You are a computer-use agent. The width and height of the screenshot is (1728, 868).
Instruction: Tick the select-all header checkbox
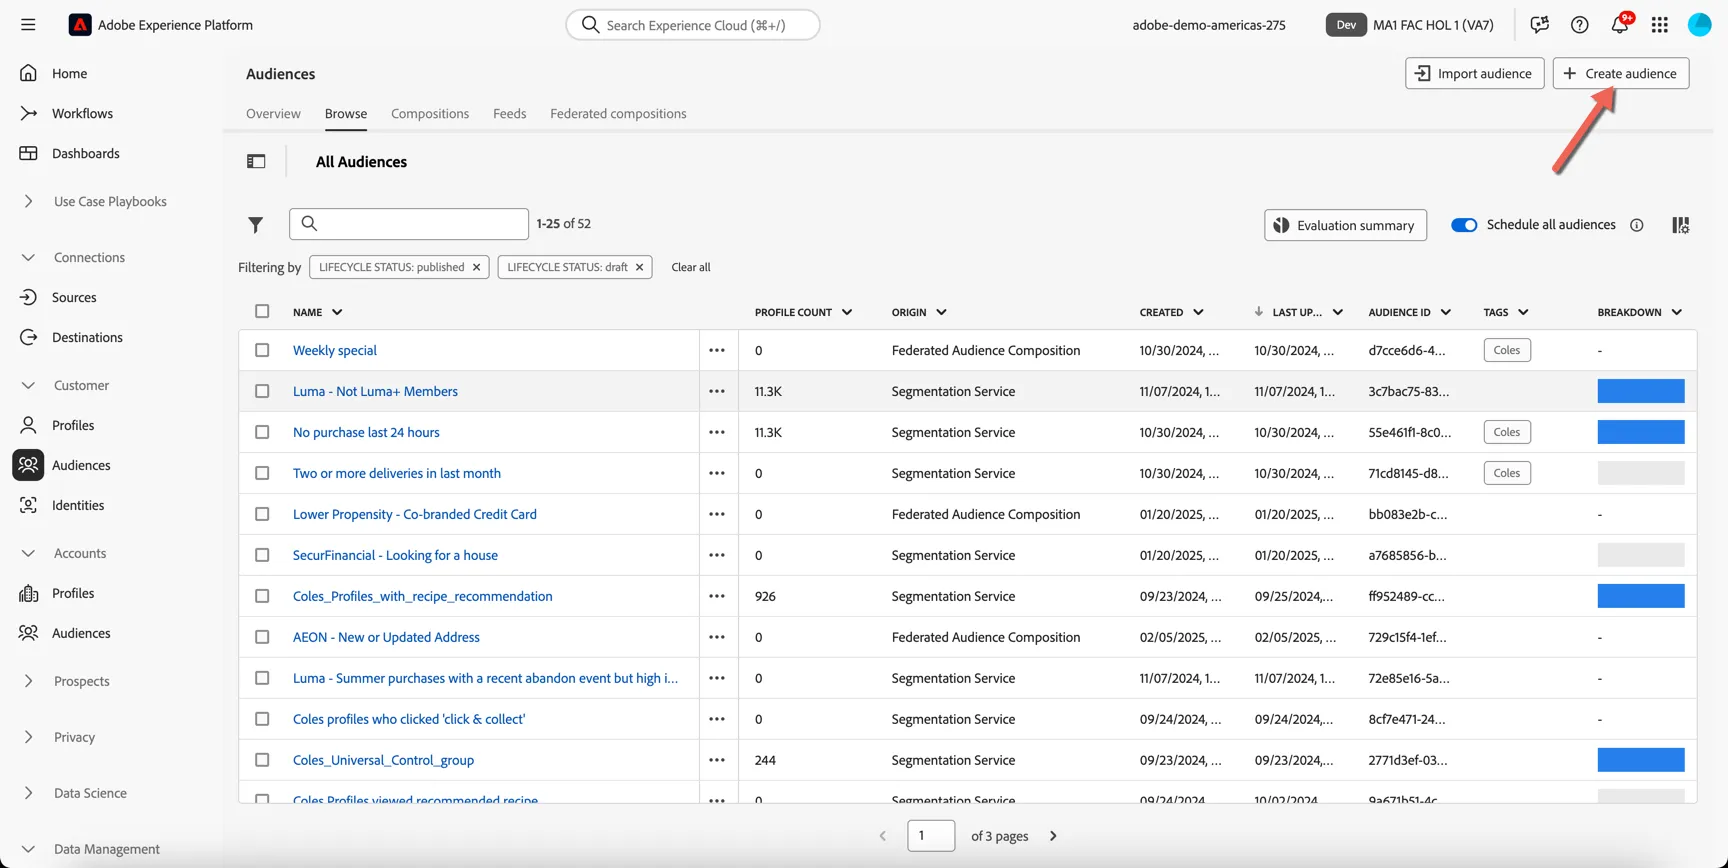click(262, 311)
